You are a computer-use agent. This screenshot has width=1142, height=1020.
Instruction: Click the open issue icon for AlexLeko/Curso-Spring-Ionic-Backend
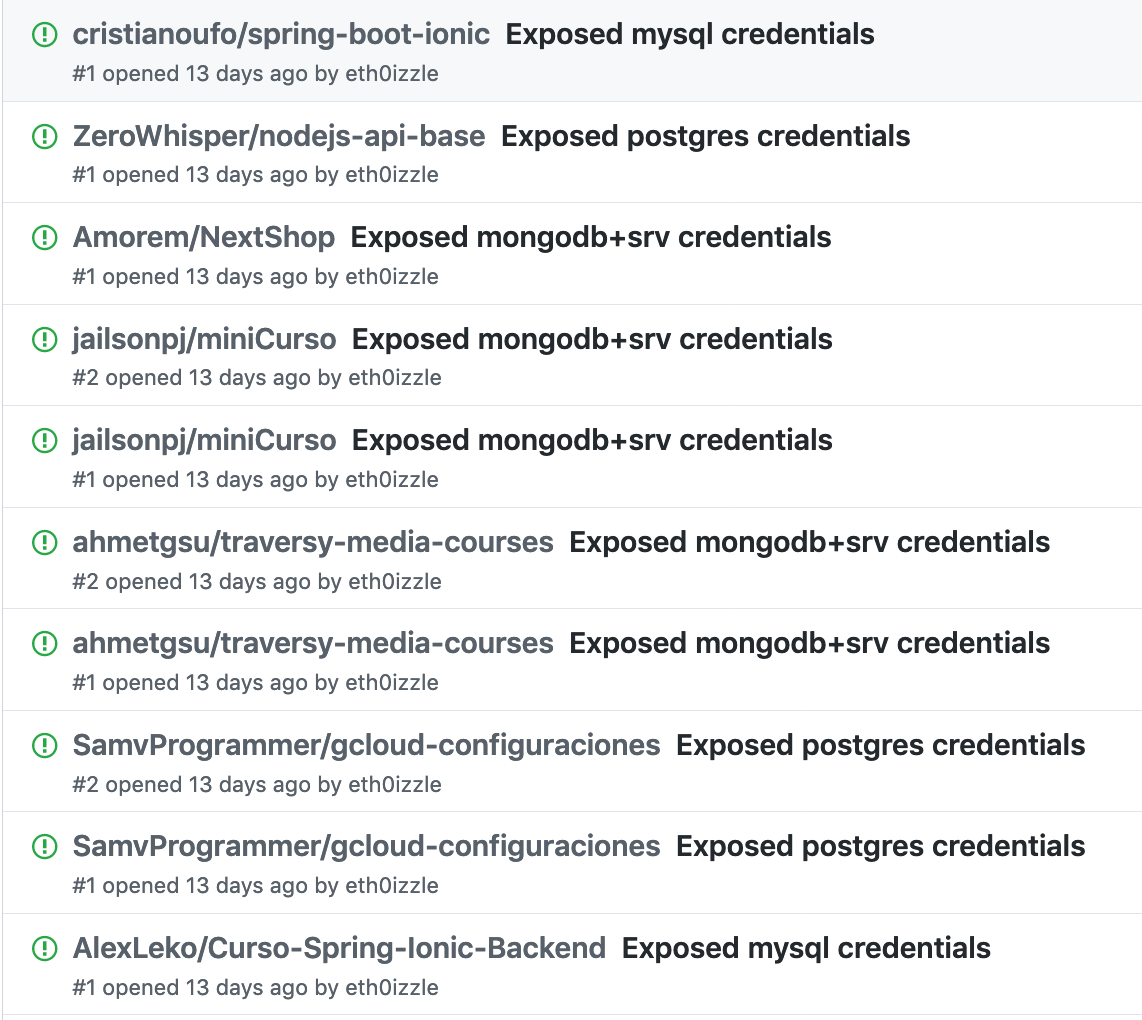[44, 948]
